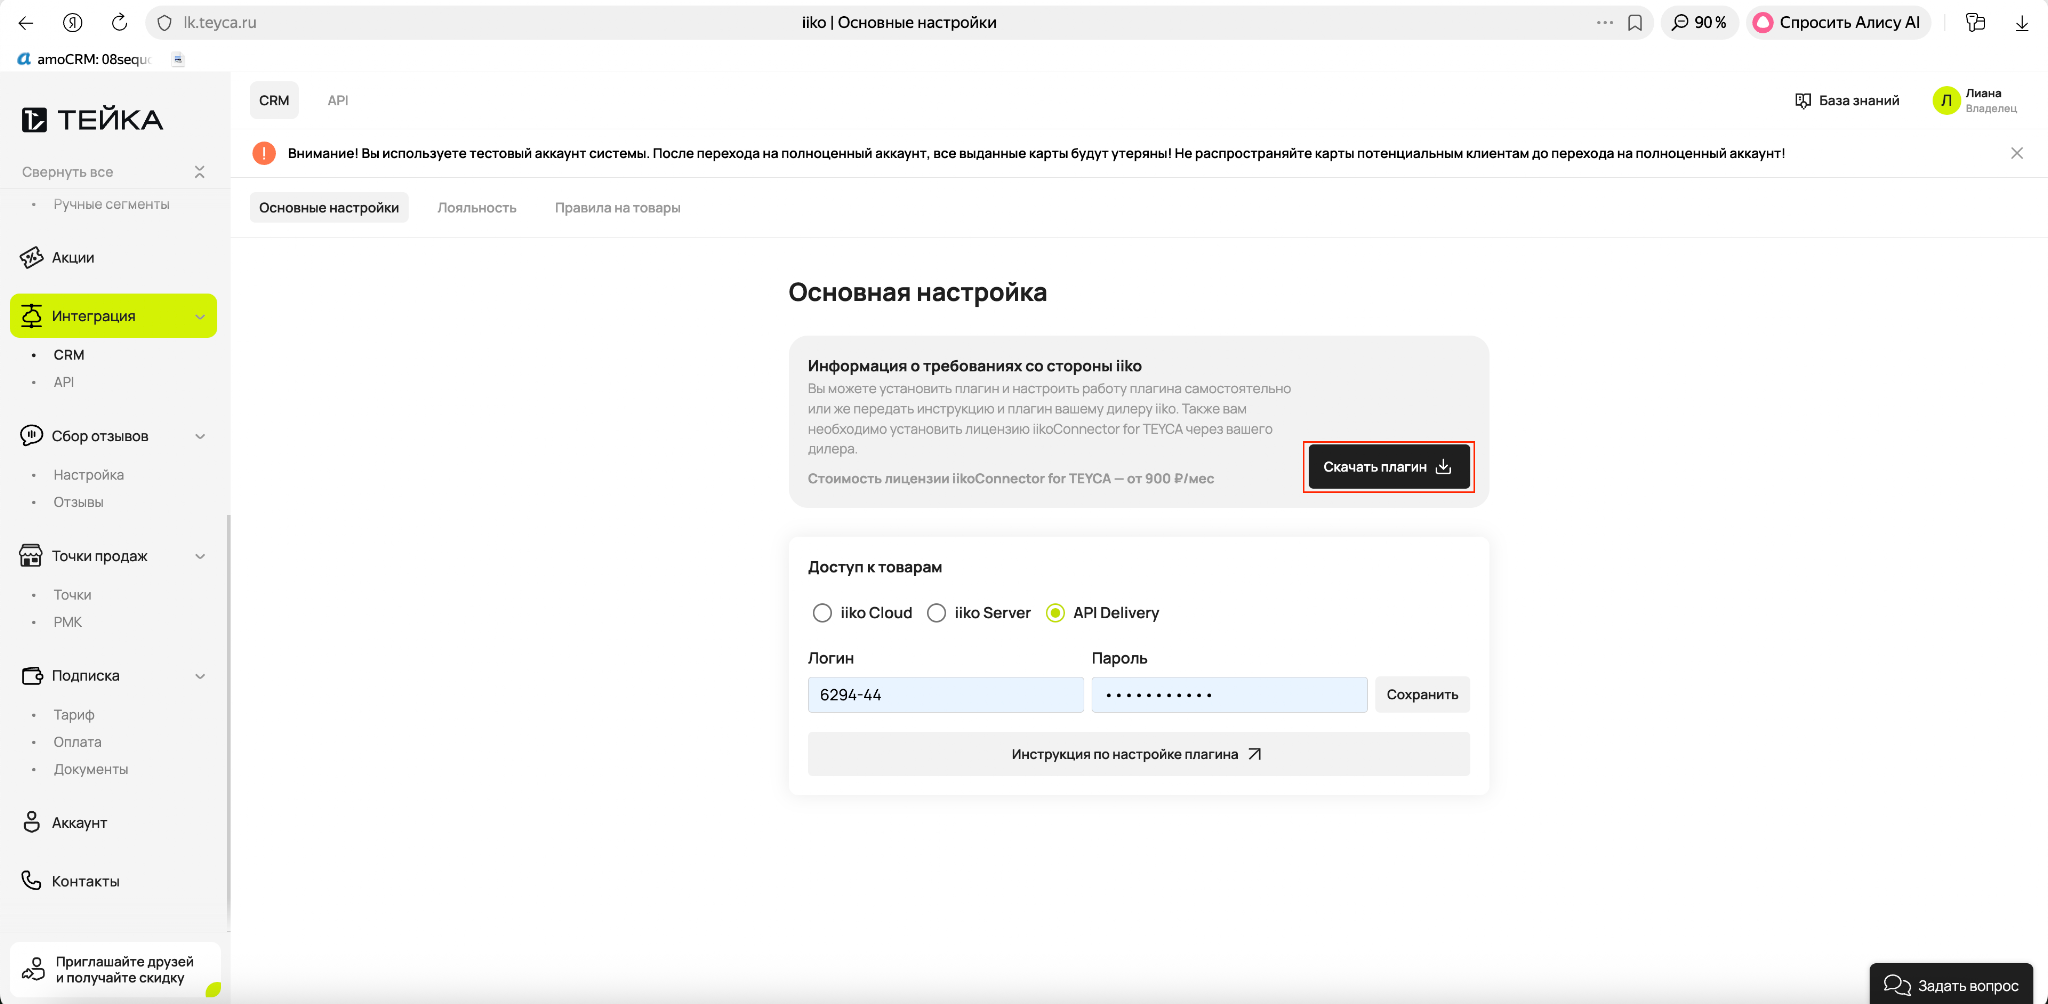2048x1004 pixels.
Task: Open Тариф in sidebar
Action: (x=74, y=715)
